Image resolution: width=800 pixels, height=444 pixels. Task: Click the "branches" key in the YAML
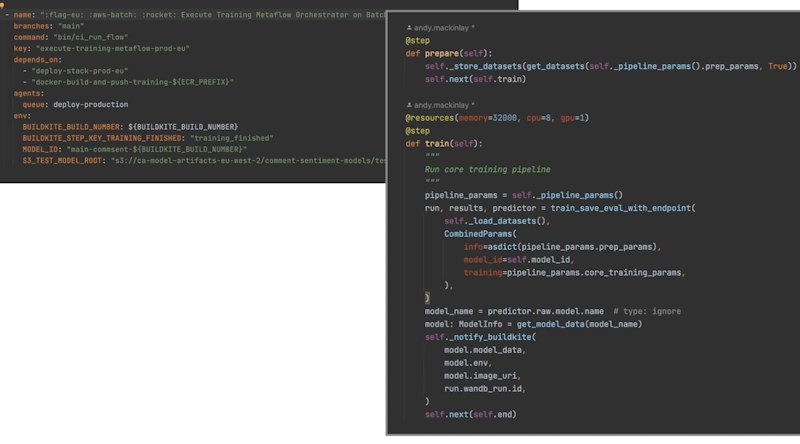pyautogui.click(x=35, y=26)
